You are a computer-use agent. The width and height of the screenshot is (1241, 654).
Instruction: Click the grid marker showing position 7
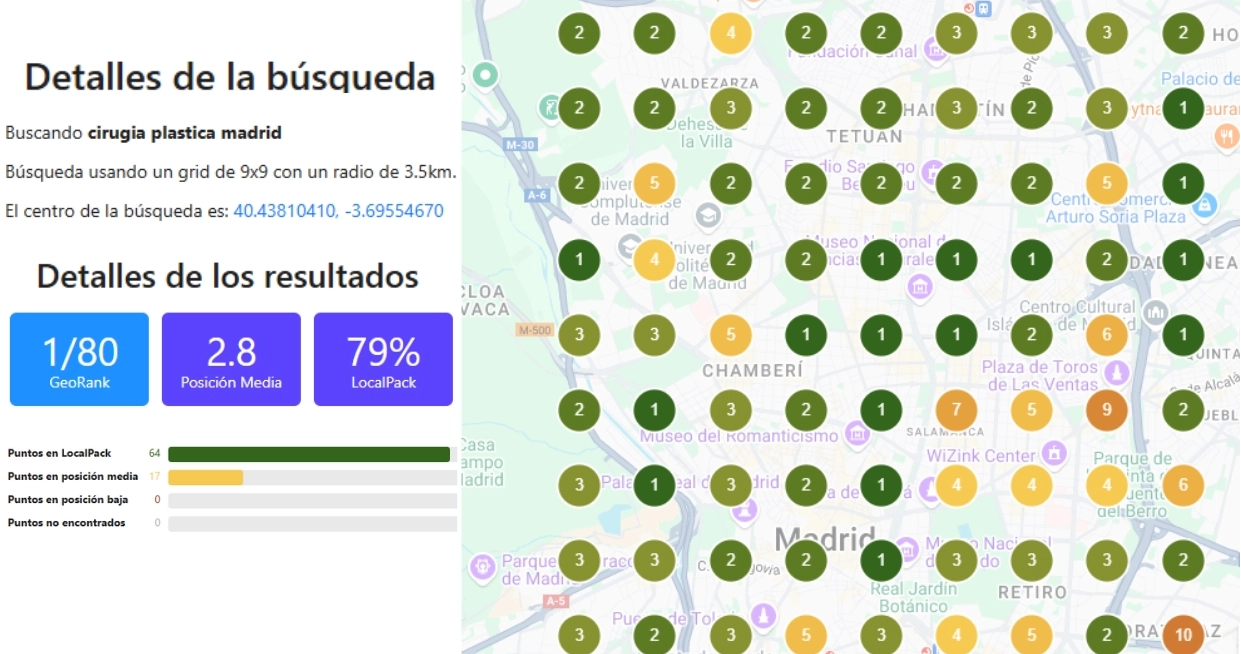(956, 410)
